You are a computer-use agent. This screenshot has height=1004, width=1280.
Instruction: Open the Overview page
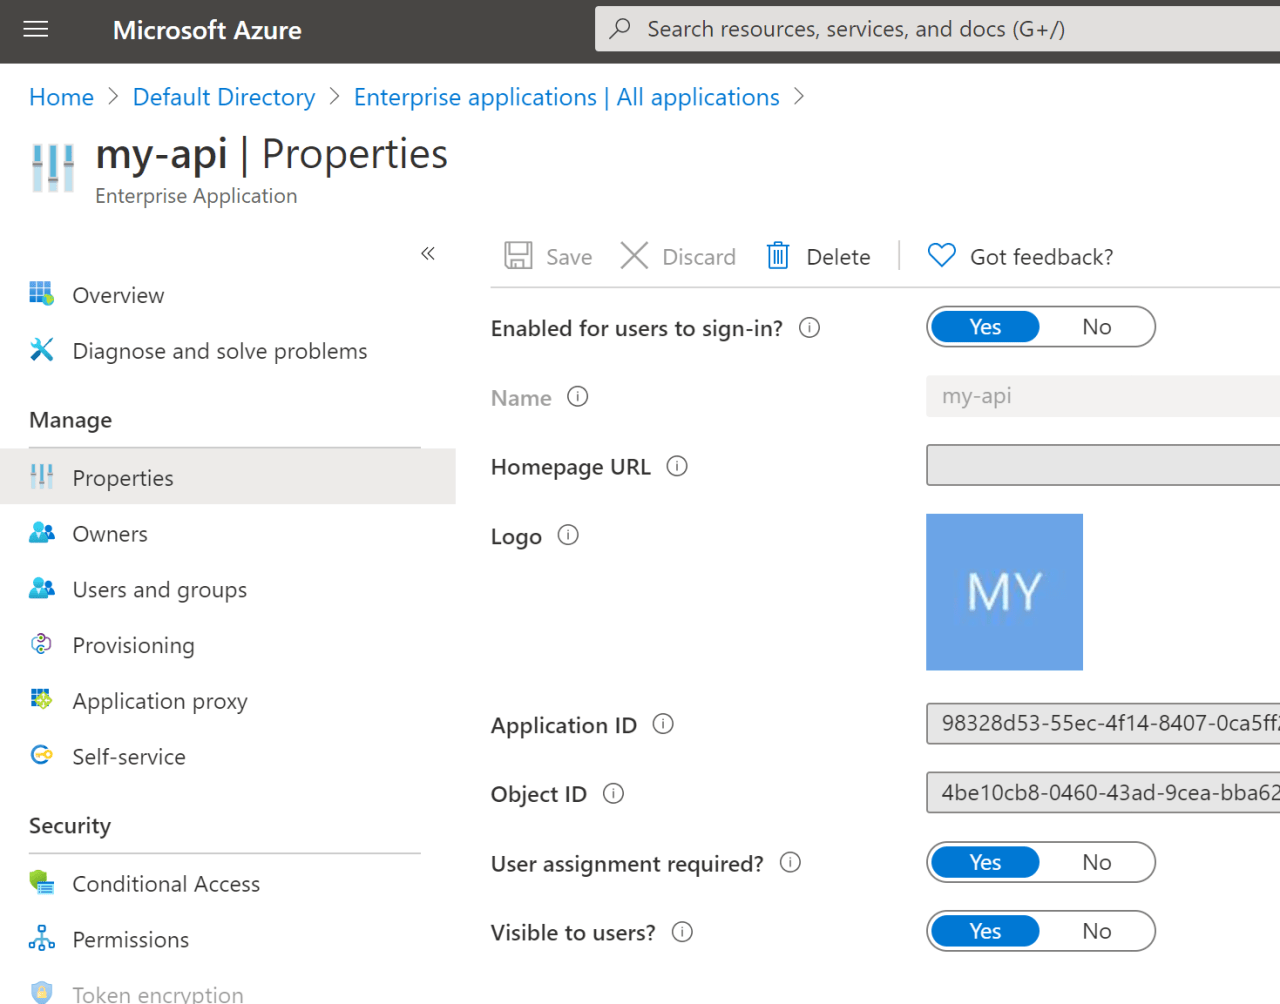click(117, 294)
